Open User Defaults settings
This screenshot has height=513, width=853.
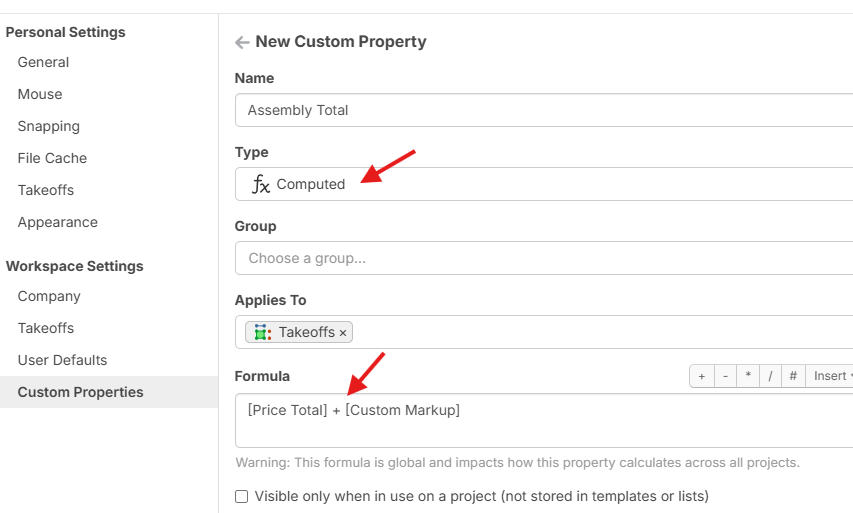point(62,360)
